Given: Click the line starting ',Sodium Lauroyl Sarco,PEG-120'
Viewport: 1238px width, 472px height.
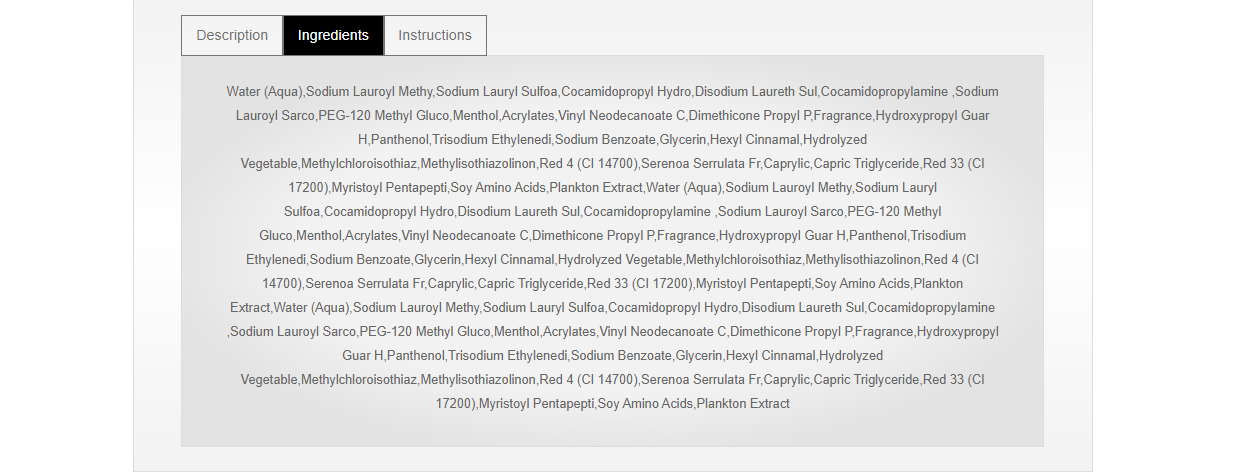Looking at the screenshot, I should coord(612,332).
